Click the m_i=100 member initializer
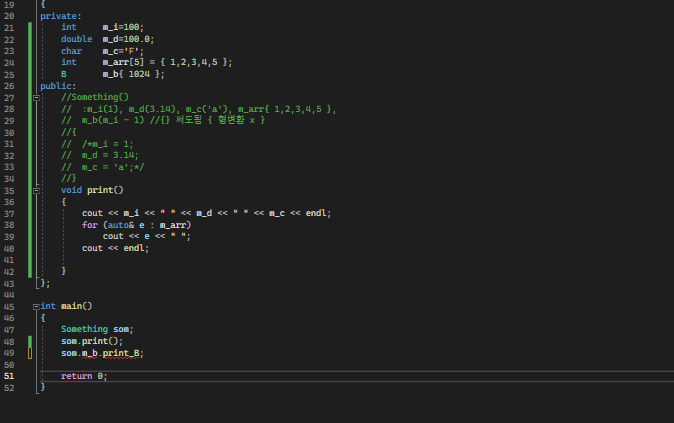This screenshot has height=423, width=674. point(123,27)
